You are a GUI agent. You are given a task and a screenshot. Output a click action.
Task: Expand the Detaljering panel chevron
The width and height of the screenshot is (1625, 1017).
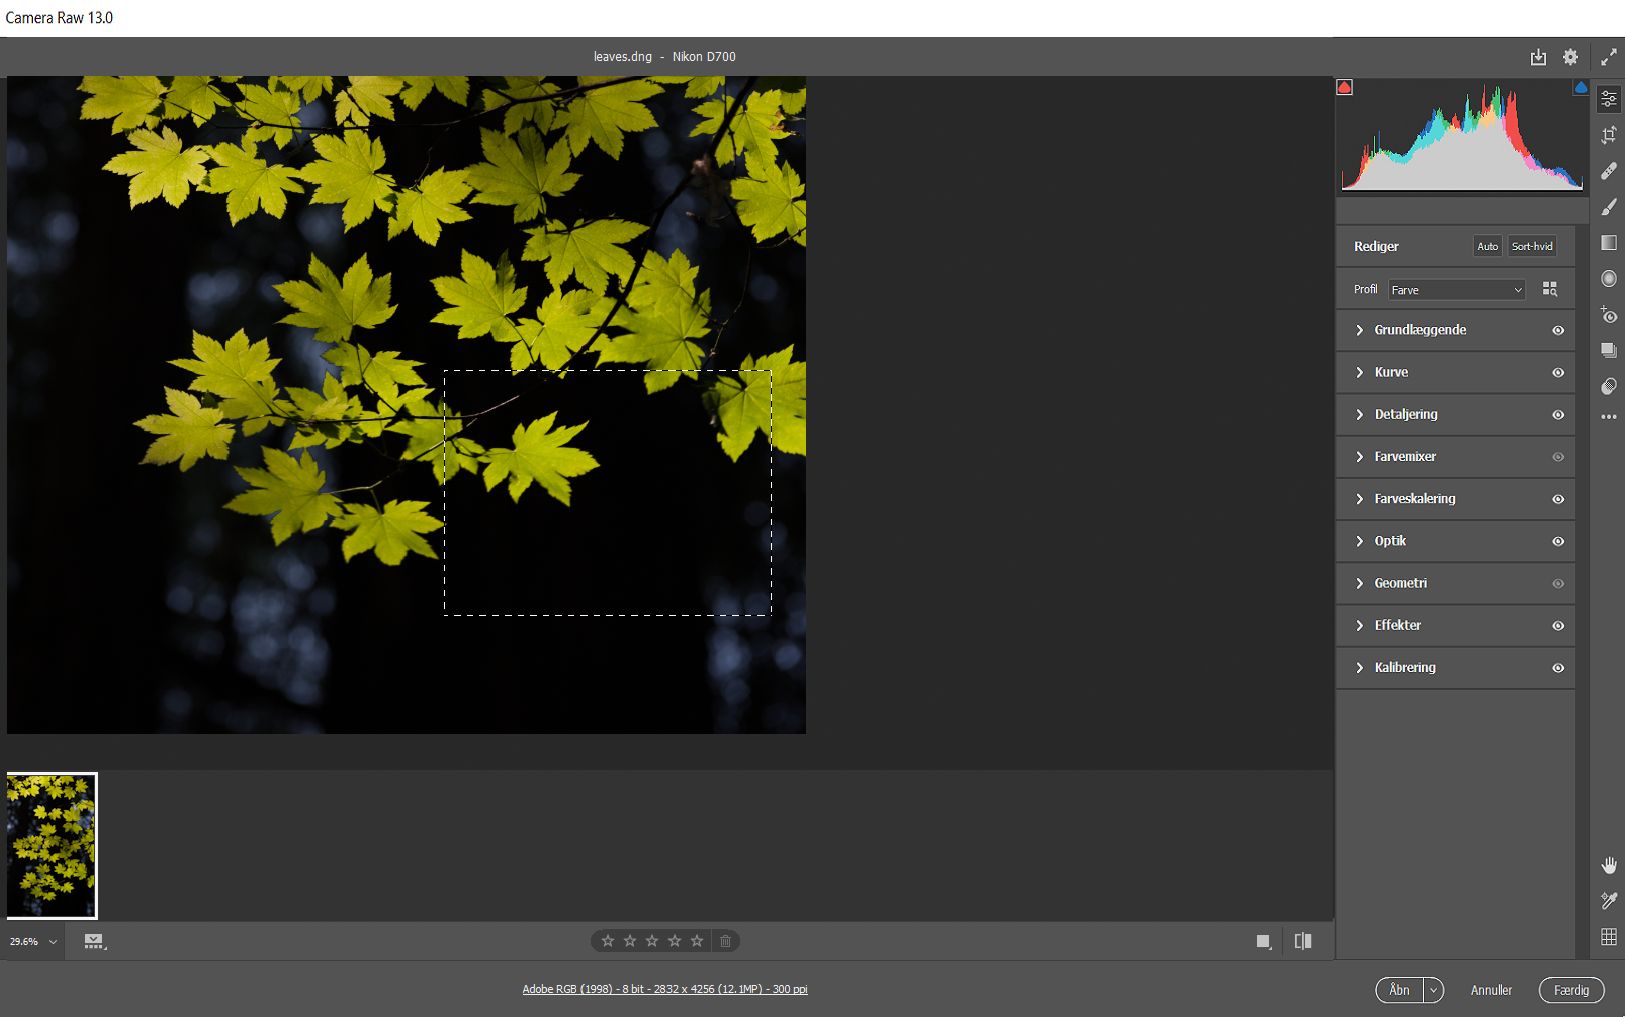tap(1359, 414)
